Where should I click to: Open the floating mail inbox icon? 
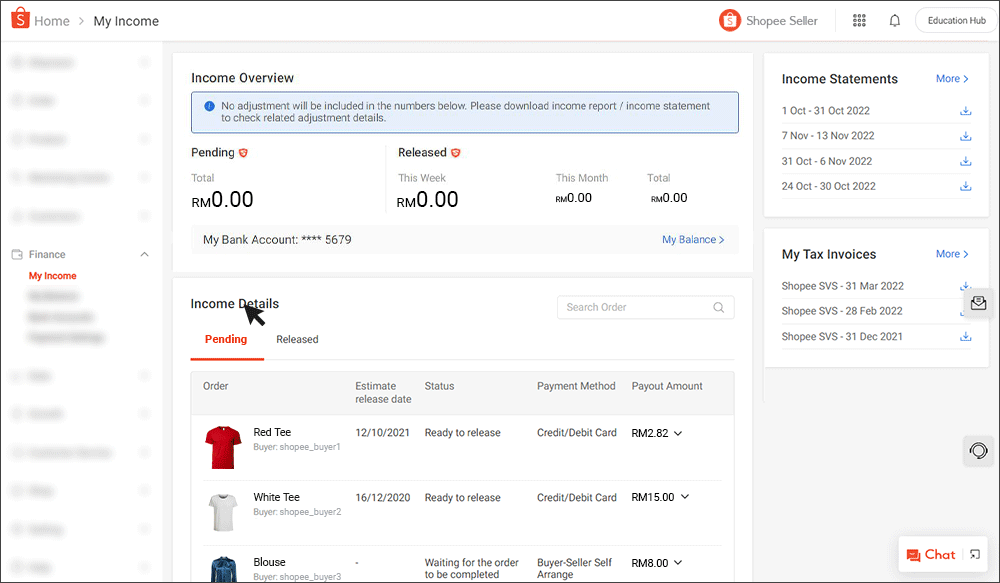tap(978, 303)
